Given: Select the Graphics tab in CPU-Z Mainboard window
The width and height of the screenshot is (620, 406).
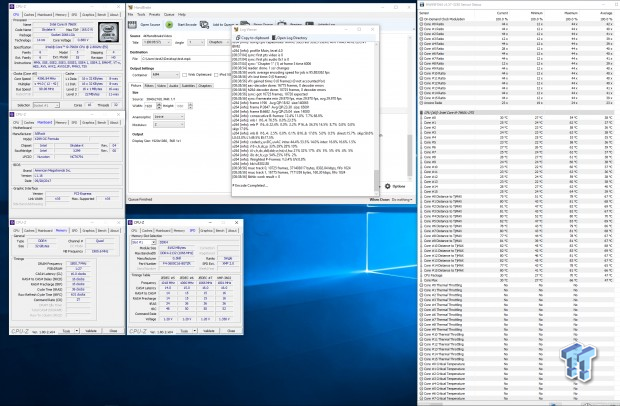Looking at the screenshot, I should coord(88,123).
